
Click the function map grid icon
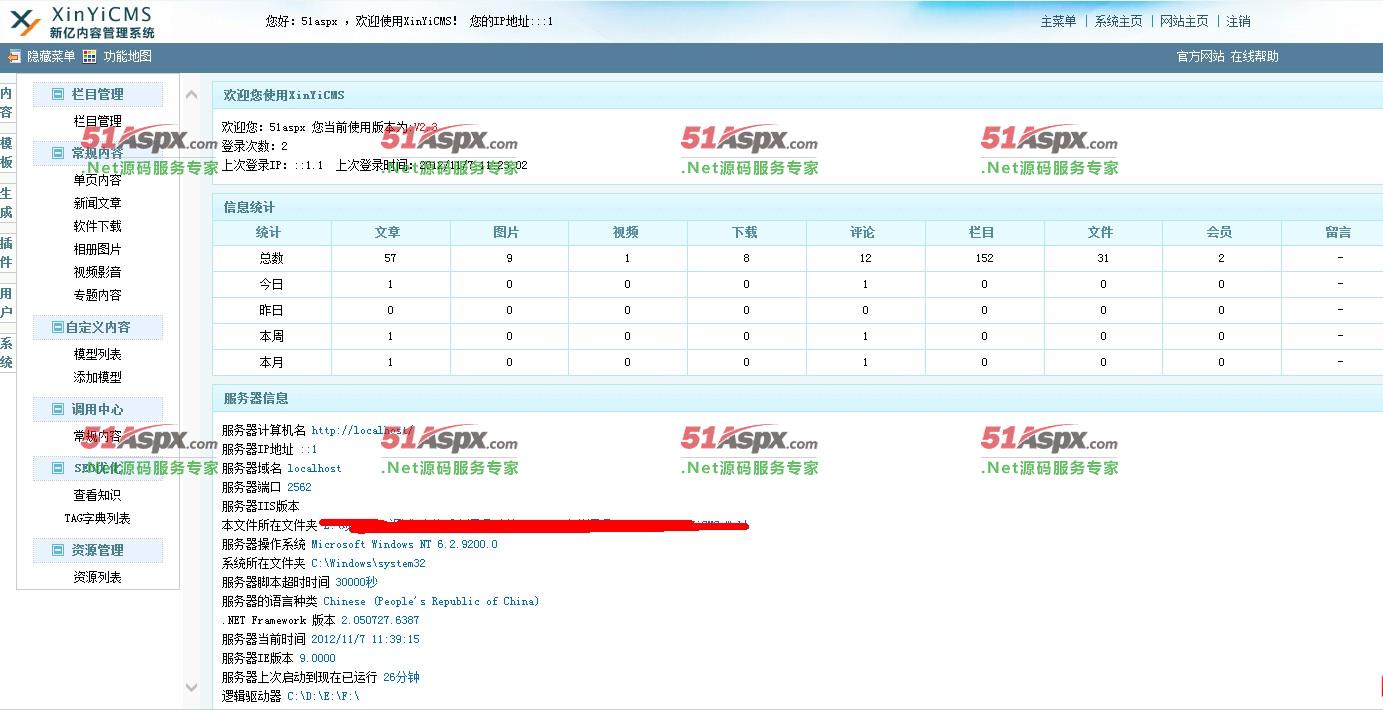(90, 57)
